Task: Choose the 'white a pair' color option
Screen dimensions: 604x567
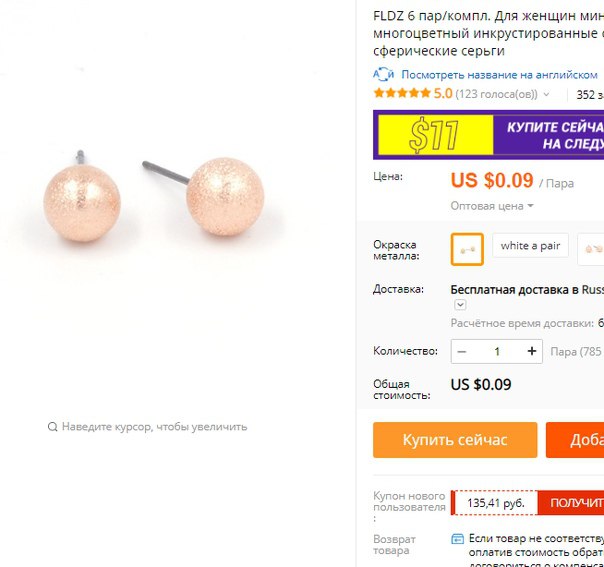Action: [x=530, y=245]
